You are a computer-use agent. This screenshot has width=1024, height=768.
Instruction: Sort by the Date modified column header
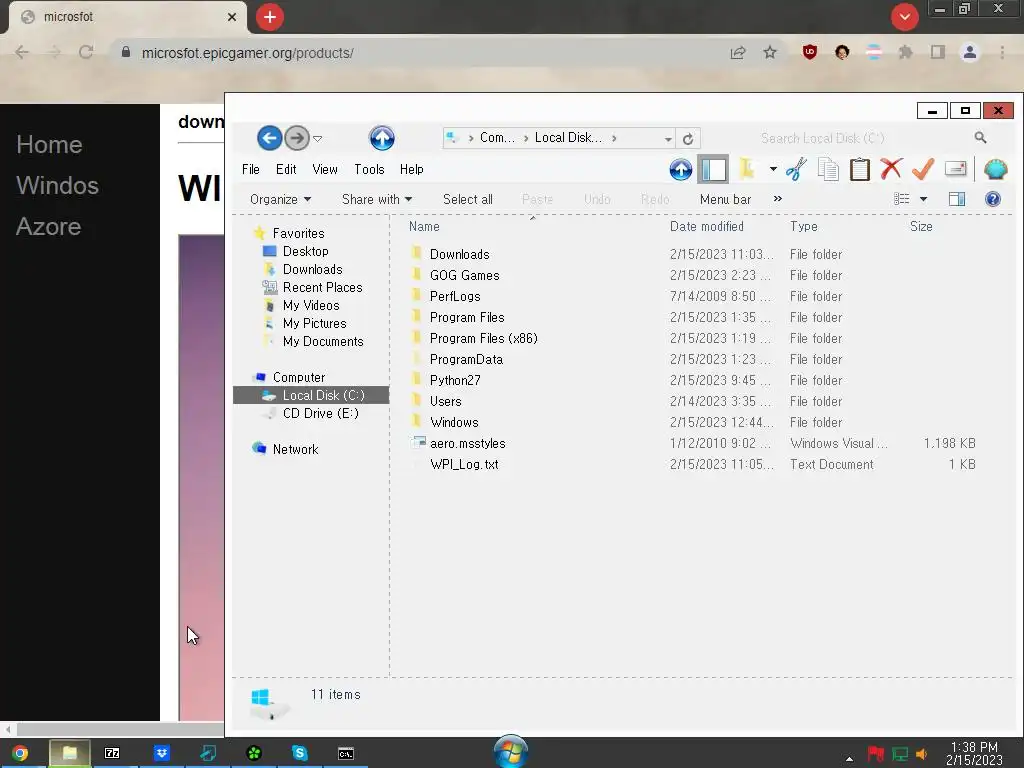pos(707,227)
